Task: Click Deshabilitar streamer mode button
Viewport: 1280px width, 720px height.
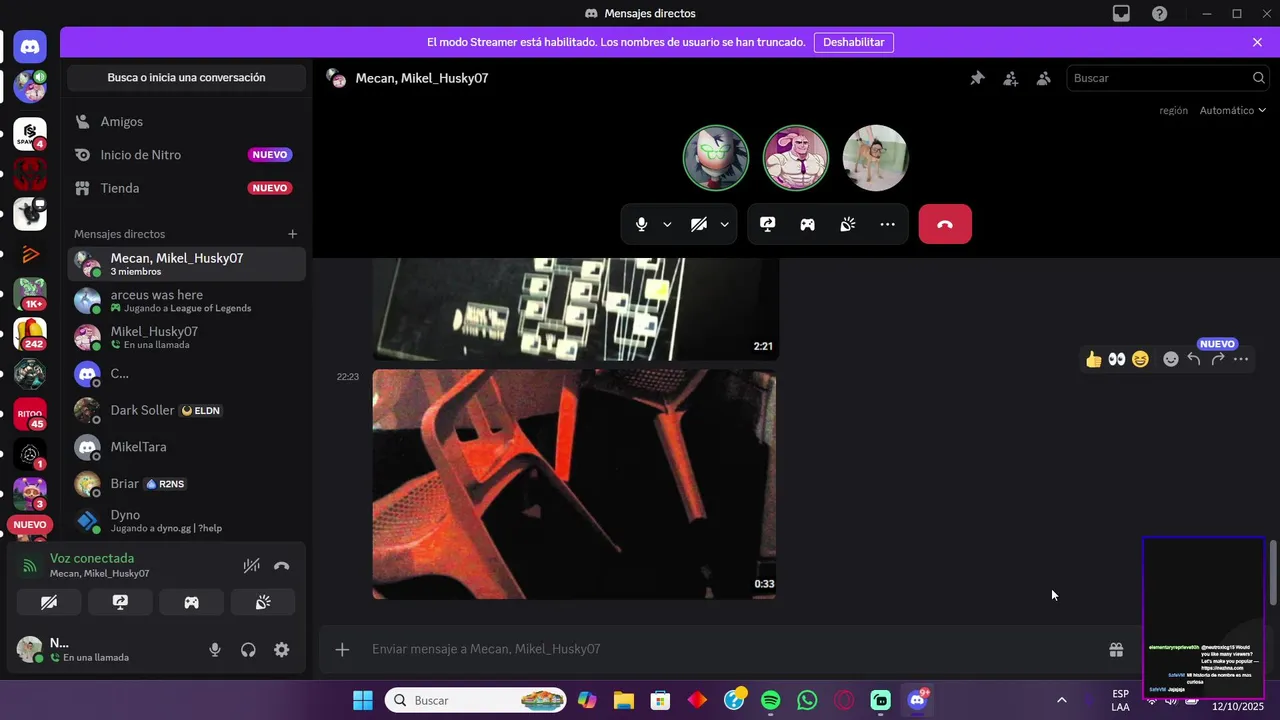Action: pos(853,42)
